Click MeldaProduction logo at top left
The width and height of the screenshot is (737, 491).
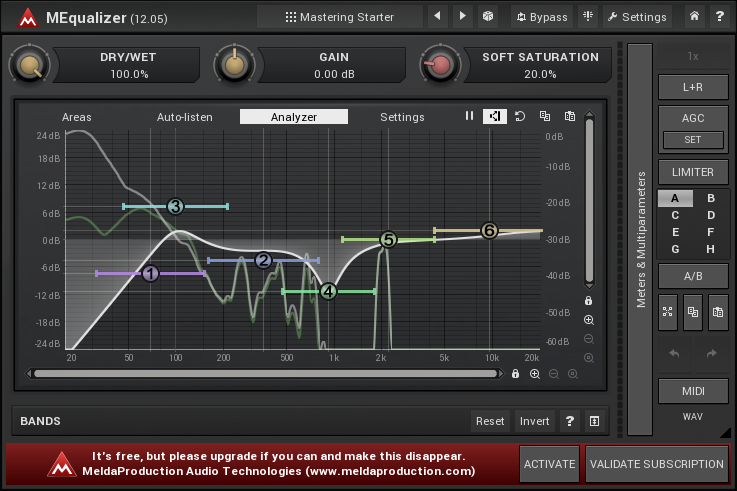28,18
